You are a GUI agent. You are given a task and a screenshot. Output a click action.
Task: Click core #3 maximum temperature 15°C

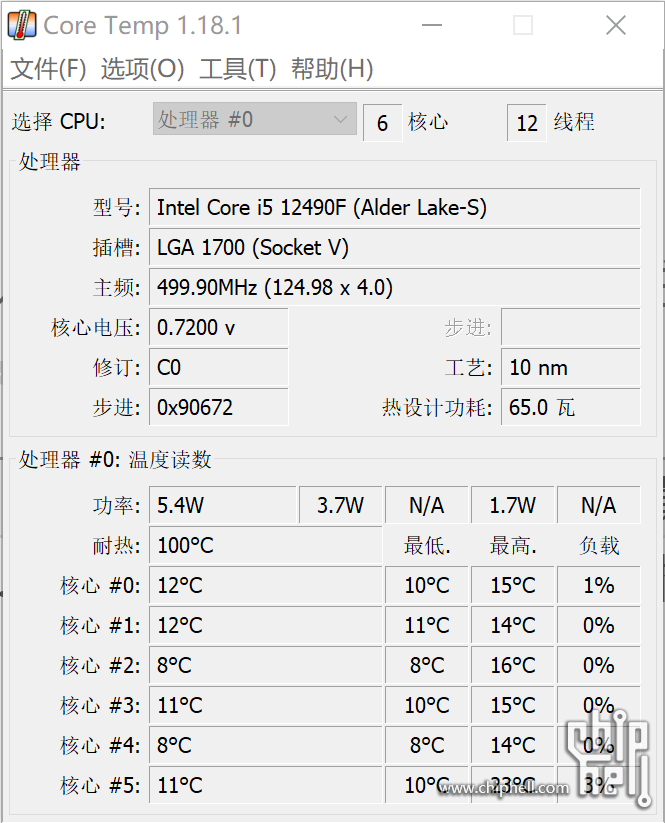[513, 705]
